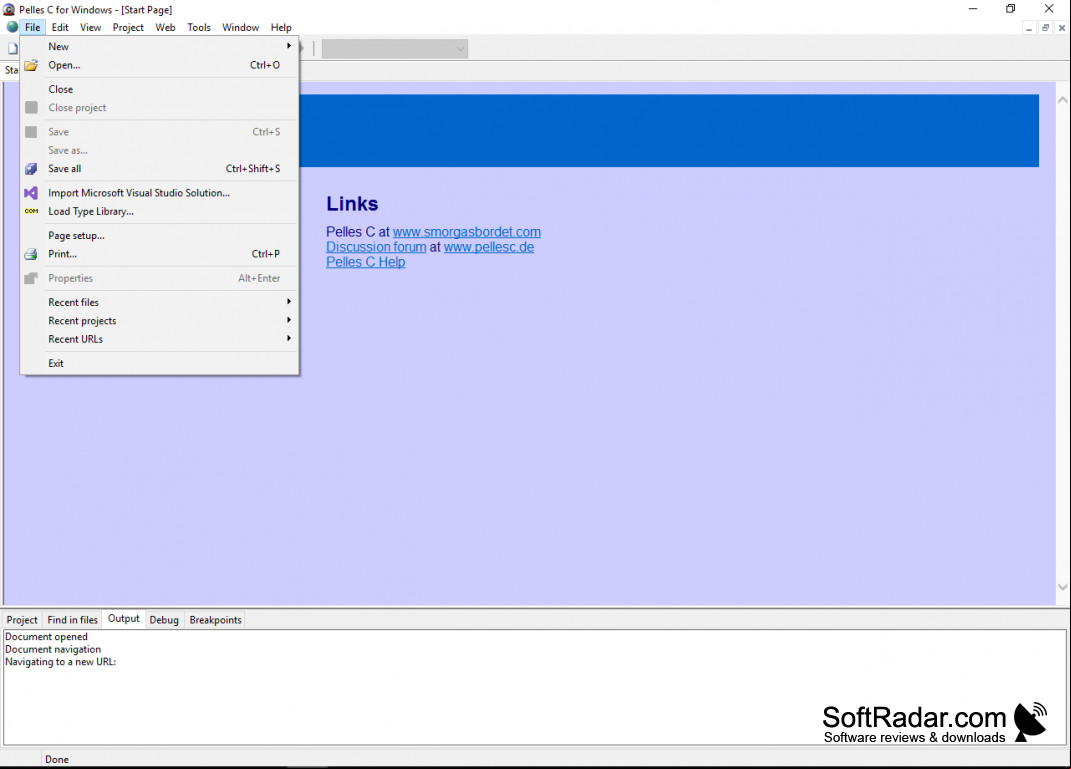Choose Load Type Library...
The height and width of the screenshot is (769, 1071).
tap(160, 212)
